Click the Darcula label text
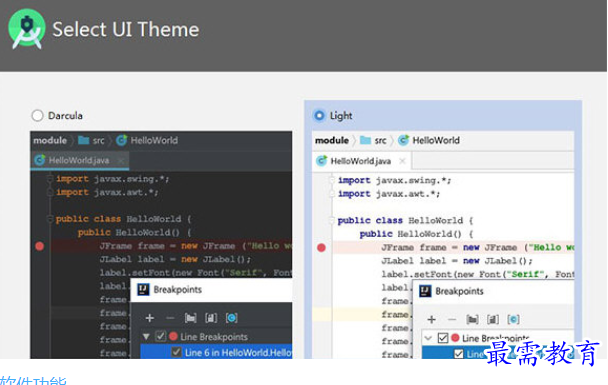The image size is (608, 385). click(x=65, y=116)
